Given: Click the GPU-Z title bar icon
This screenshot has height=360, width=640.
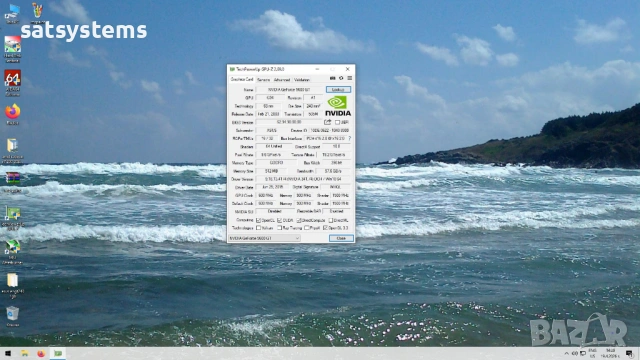Looking at the screenshot, I should [x=232, y=69].
